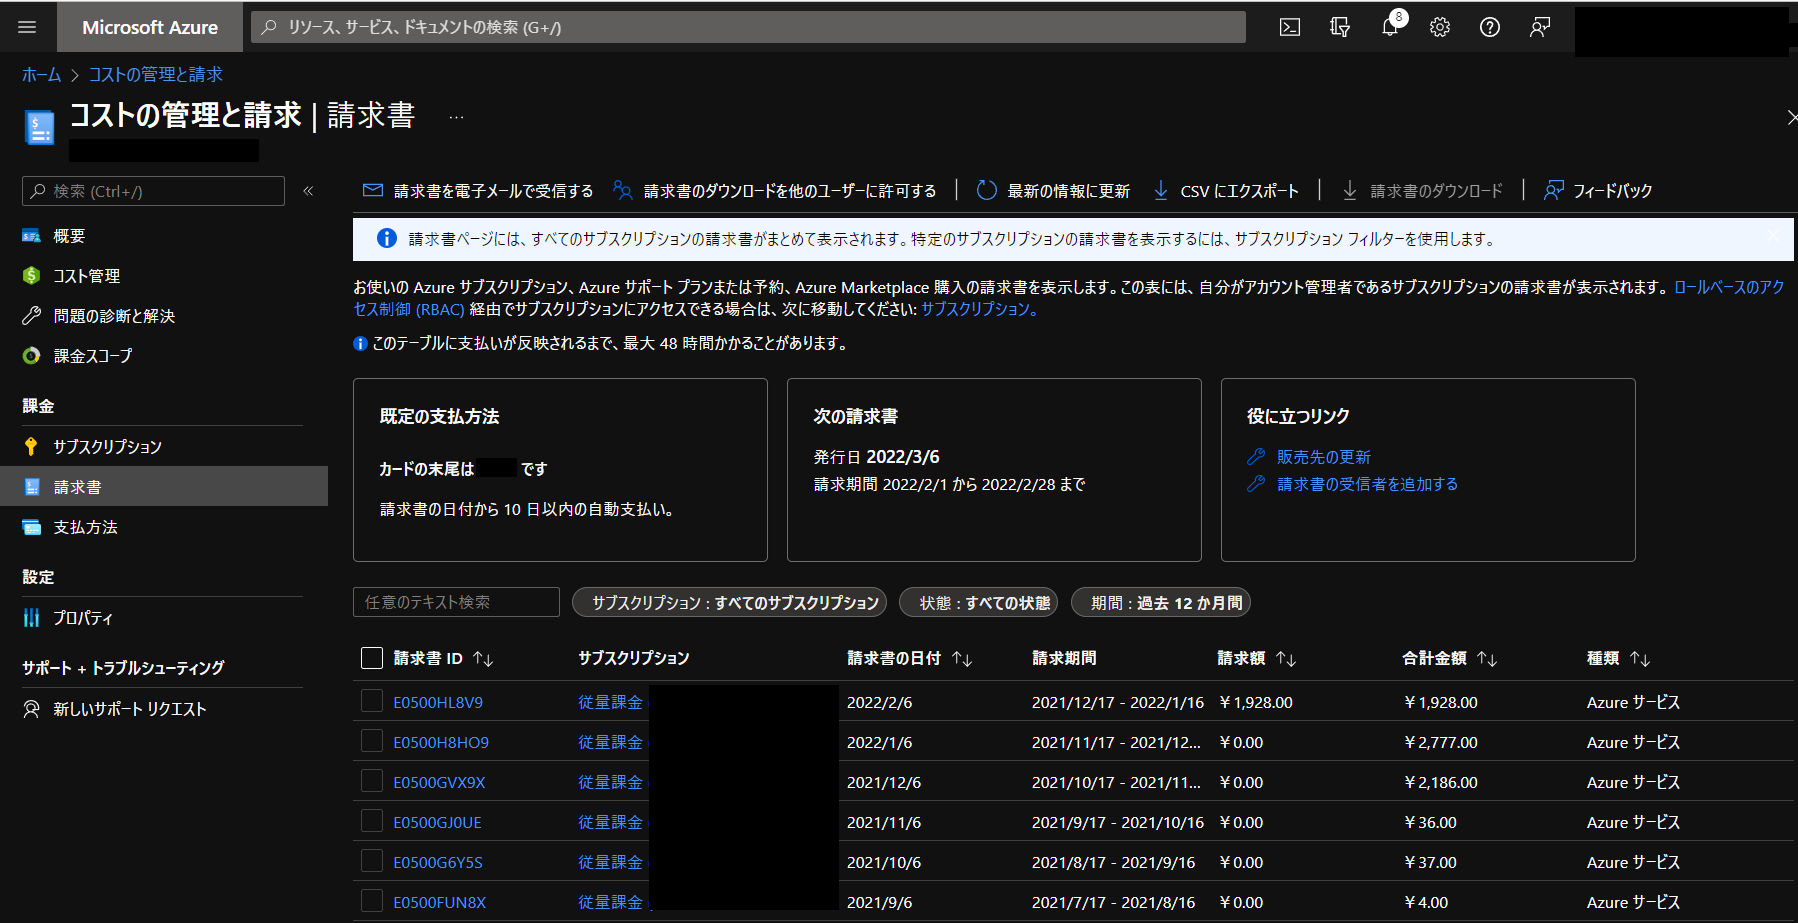1798x923 pixels.
Task: Click the help question mark icon
Action: point(1490,27)
